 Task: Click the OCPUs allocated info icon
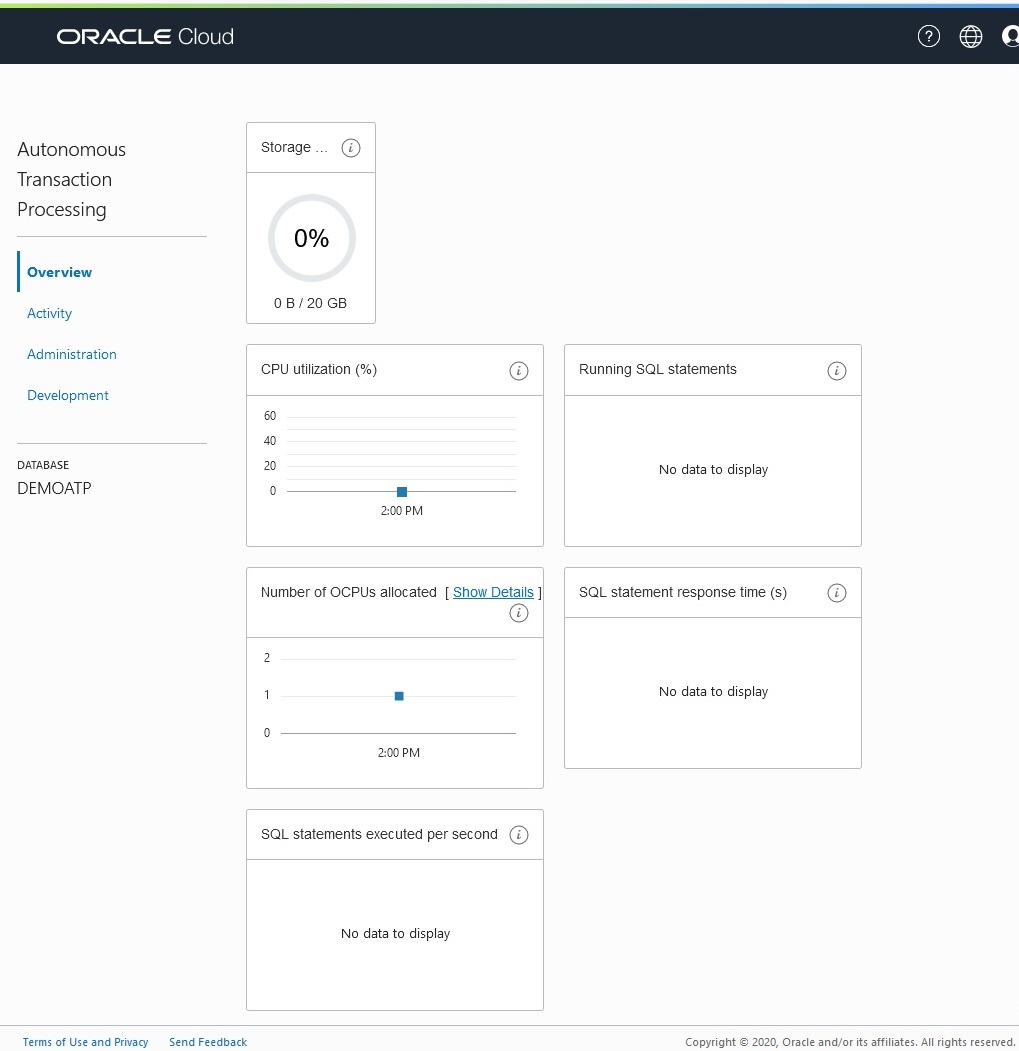point(519,613)
